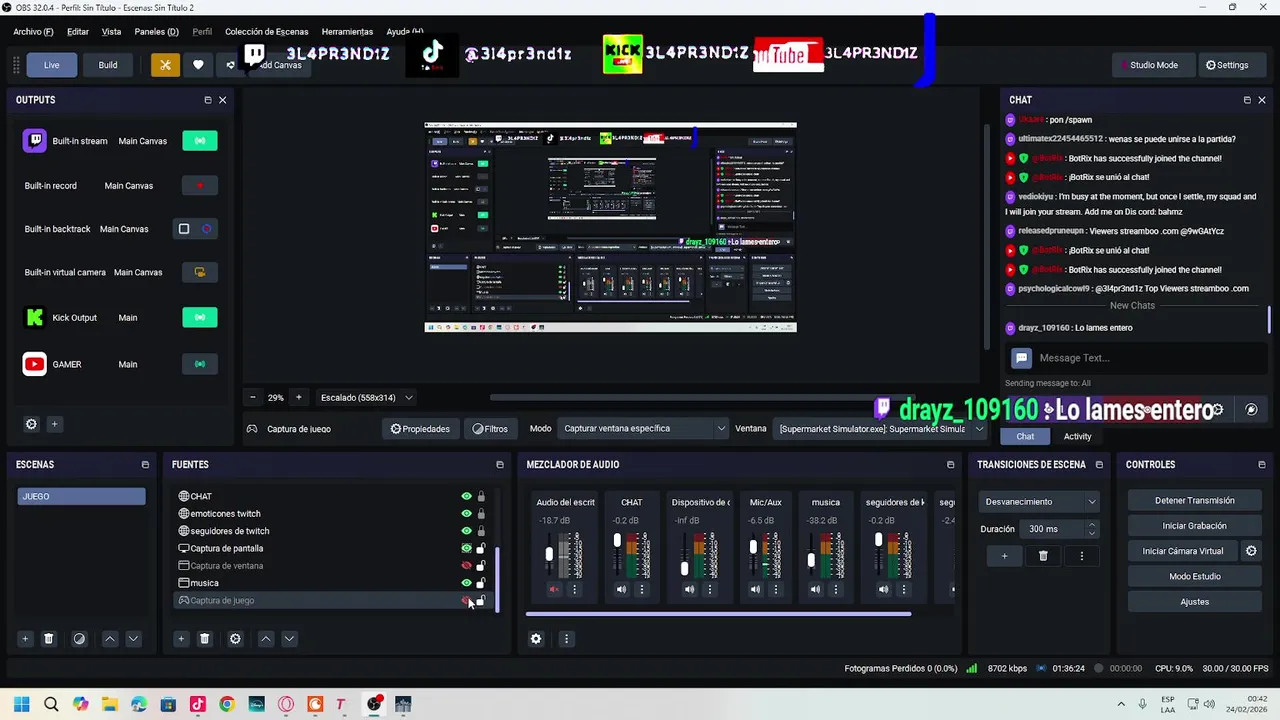This screenshot has width=1280, height=720.
Task: Click Iniciar Cámara Virtual button
Action: tap(1183, 551)
